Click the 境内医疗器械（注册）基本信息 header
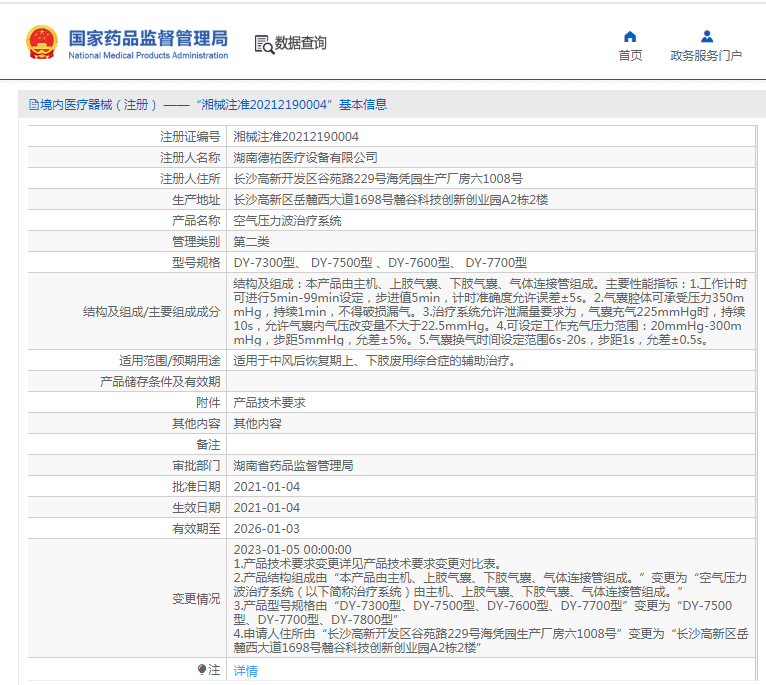This screenshot has width=766, height=685. pos(208,105)
